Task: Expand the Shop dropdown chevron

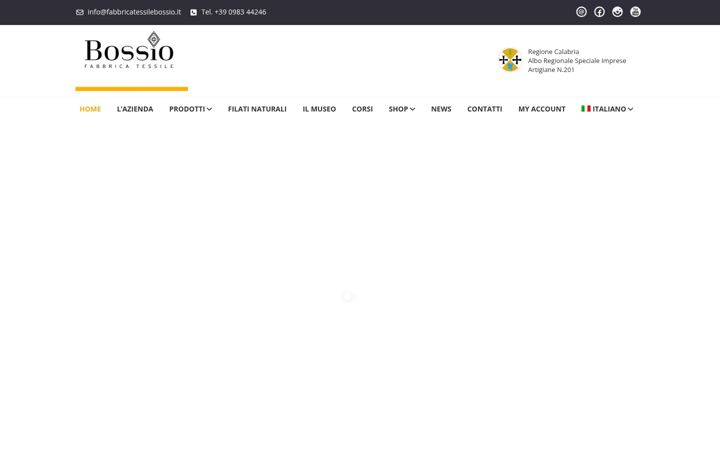Action: pos(412,109)
